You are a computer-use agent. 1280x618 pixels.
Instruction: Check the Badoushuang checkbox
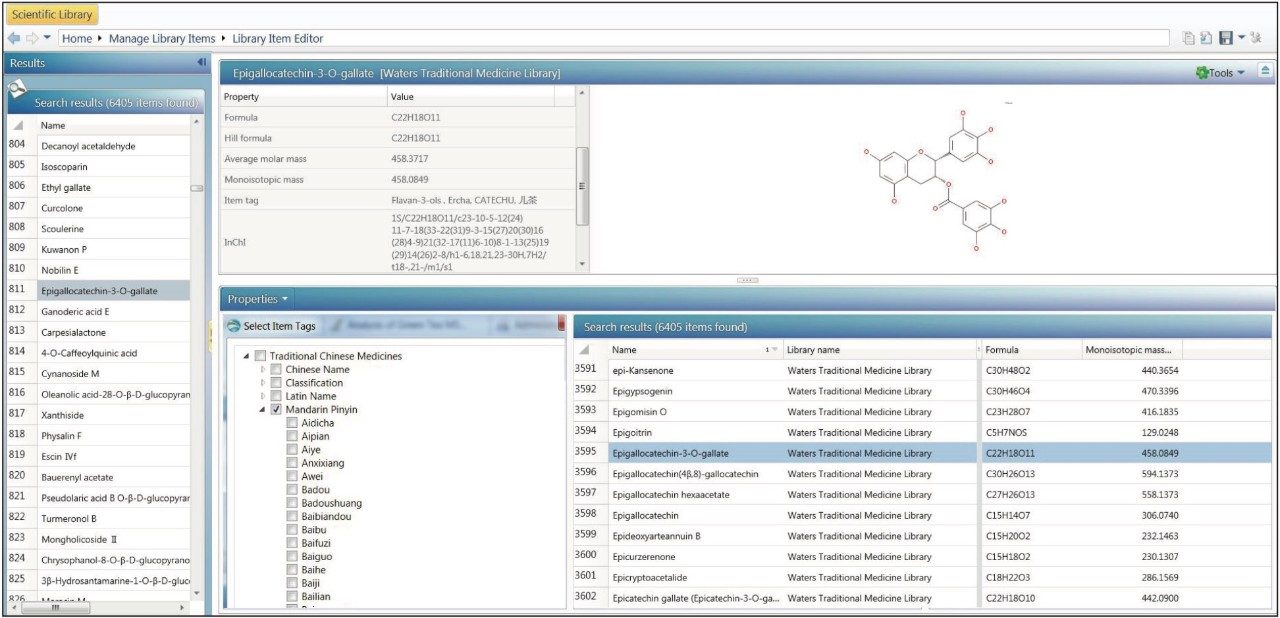(x=292, y=503)
